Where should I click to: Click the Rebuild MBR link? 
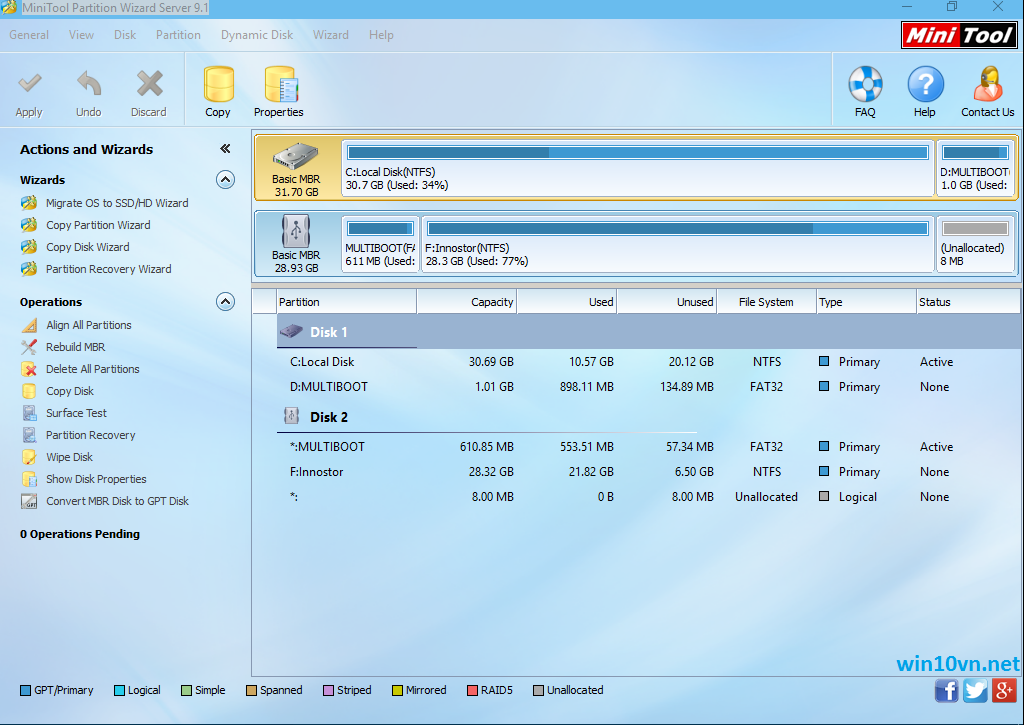(x=76, y=347)
